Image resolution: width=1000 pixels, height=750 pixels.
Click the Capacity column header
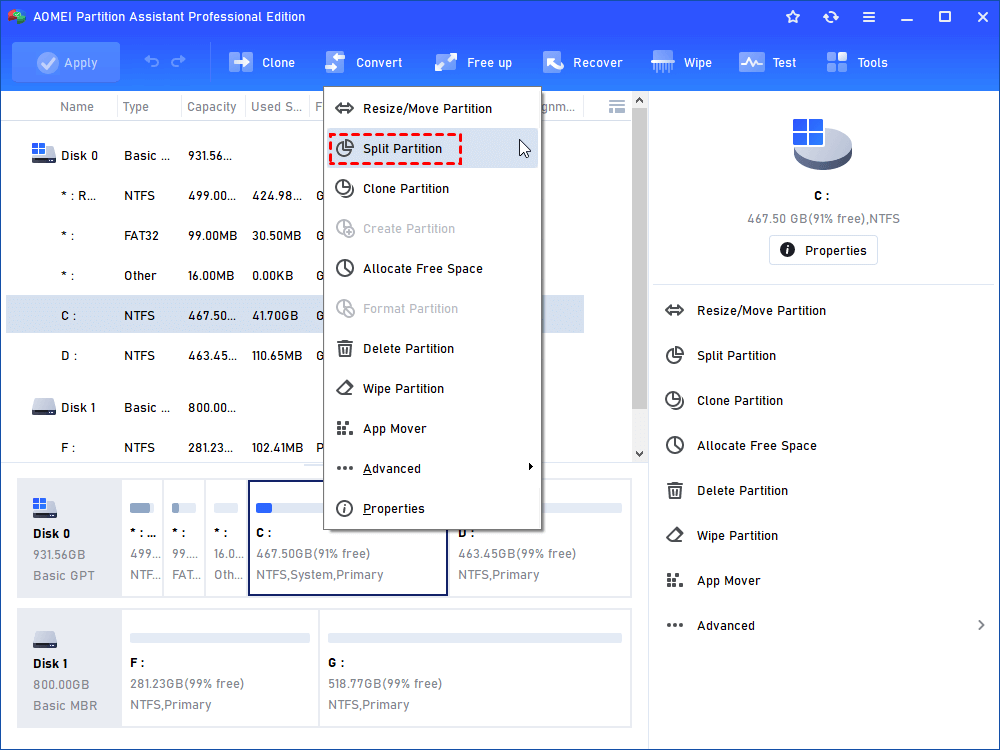tap(212, 107)
